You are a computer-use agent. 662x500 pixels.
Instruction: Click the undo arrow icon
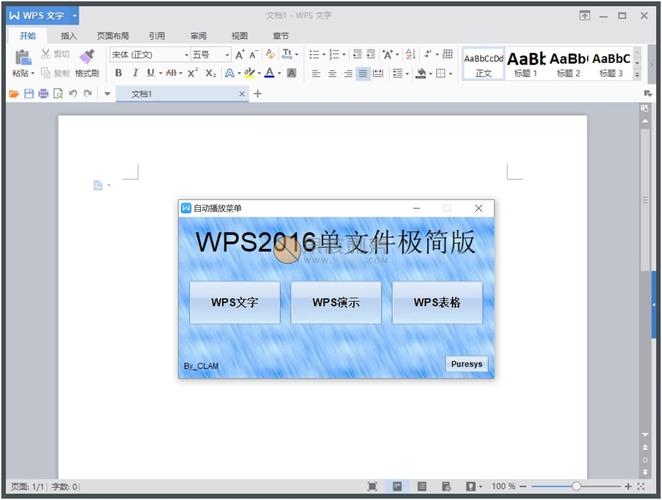point(73,94)
